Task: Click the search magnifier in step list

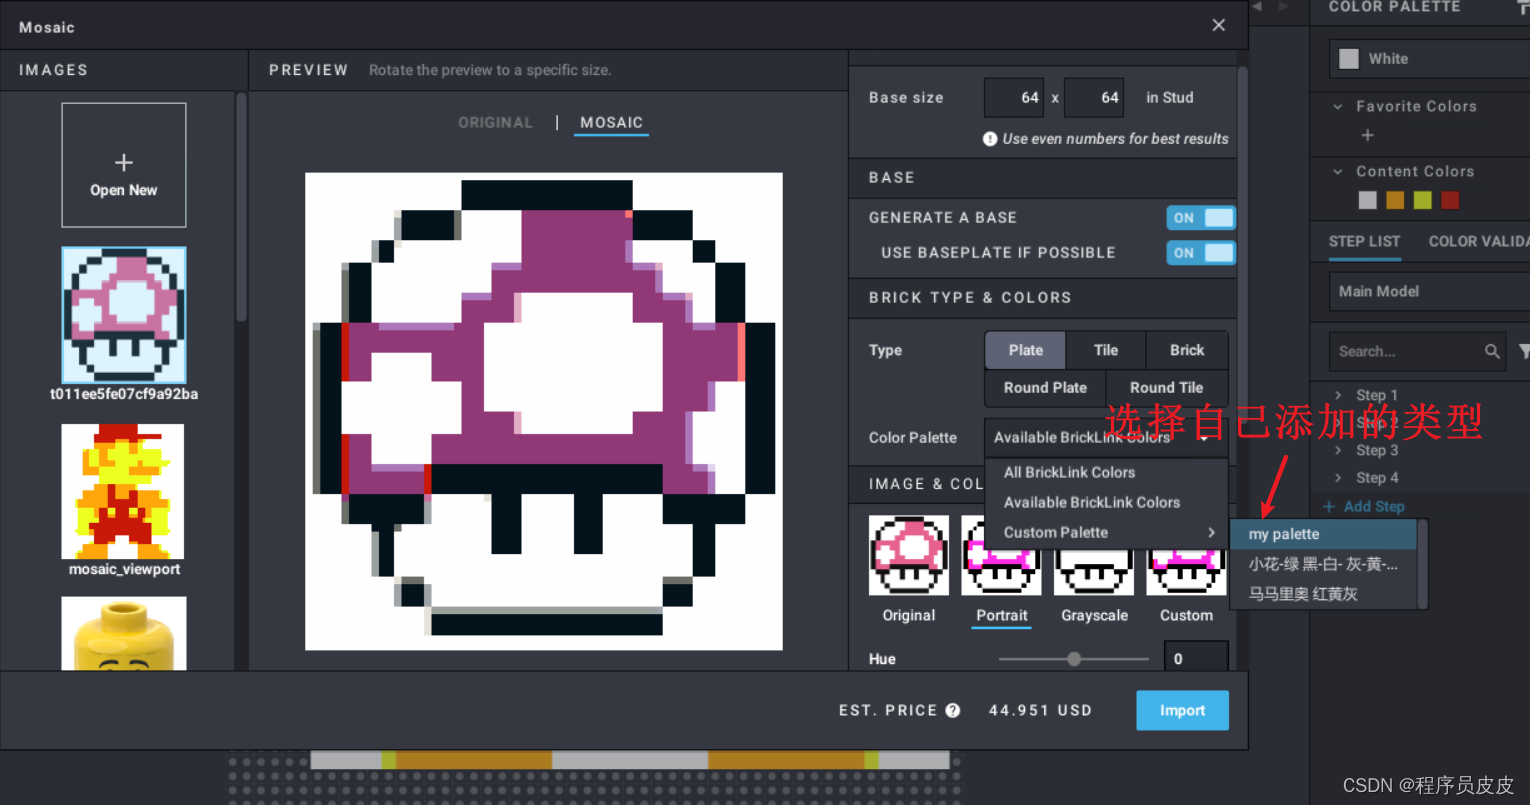Action: click(1492, 351)
